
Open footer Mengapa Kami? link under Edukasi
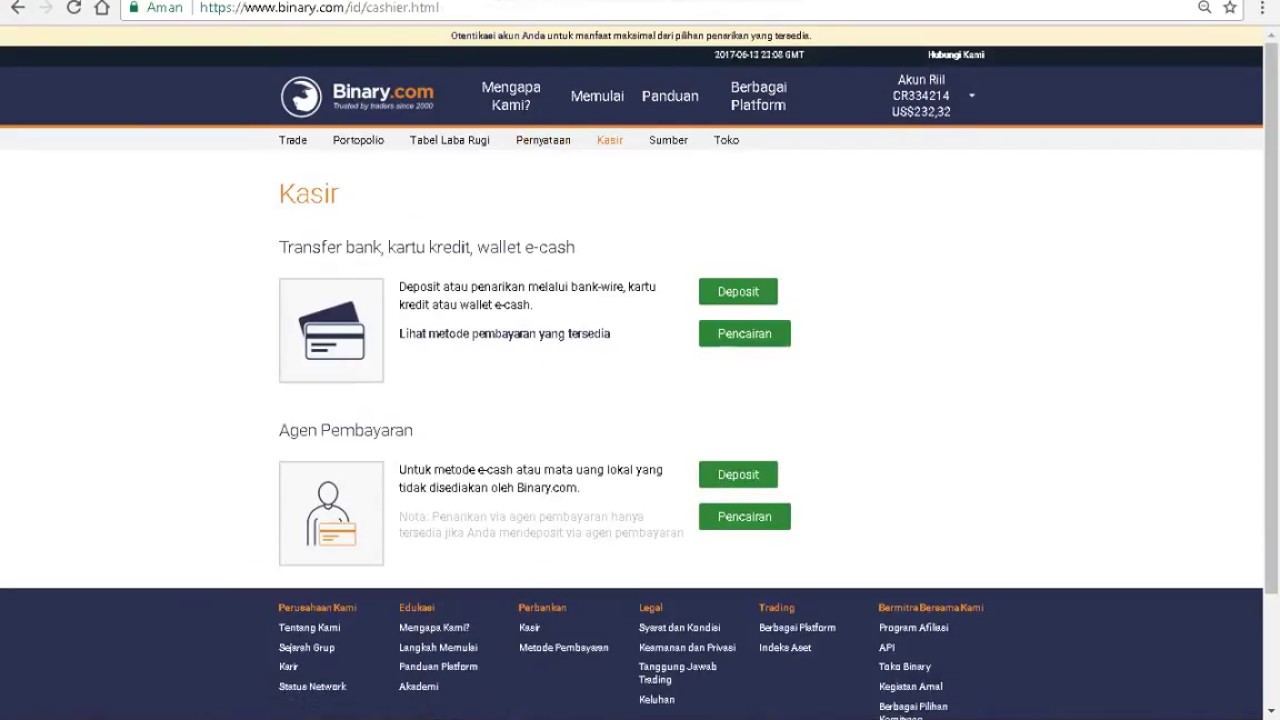[x=434, y=628]
